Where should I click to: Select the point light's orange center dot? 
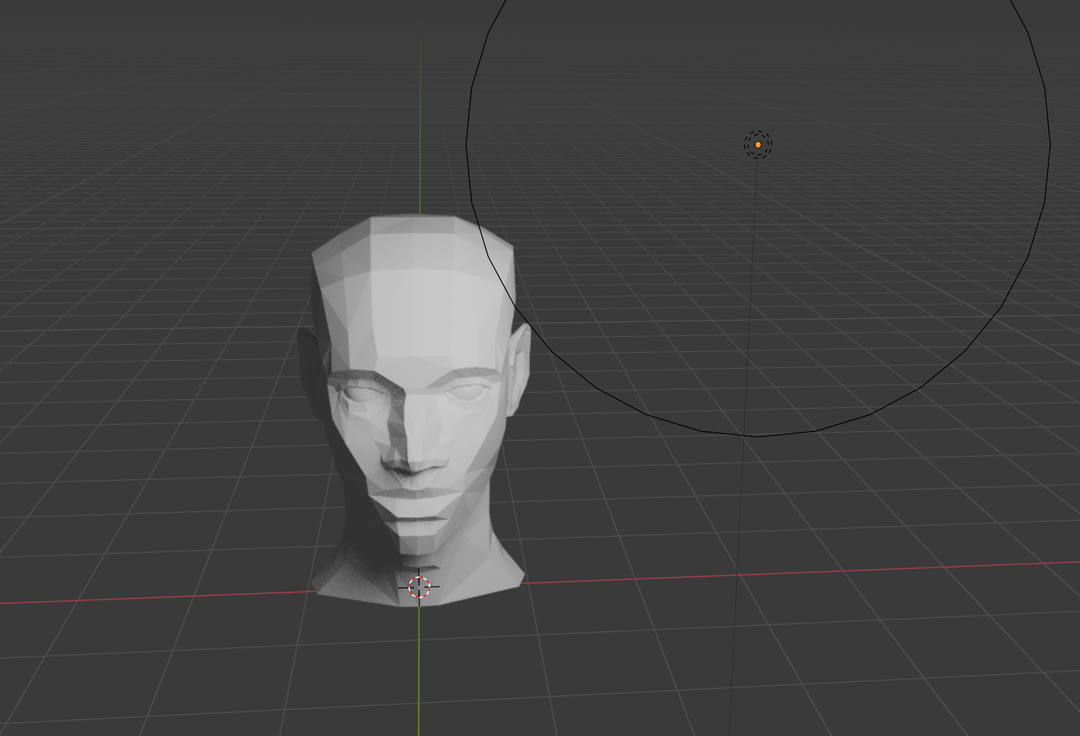coord(758,145)
